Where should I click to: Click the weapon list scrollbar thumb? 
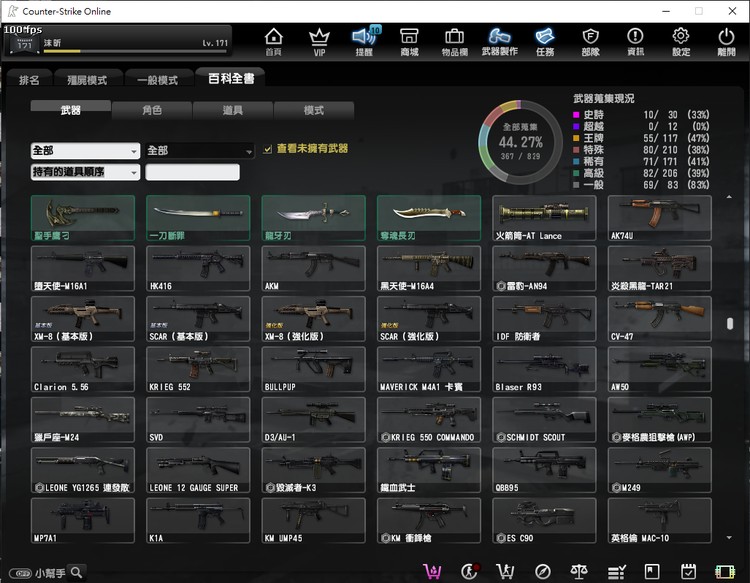click(729, 324)
